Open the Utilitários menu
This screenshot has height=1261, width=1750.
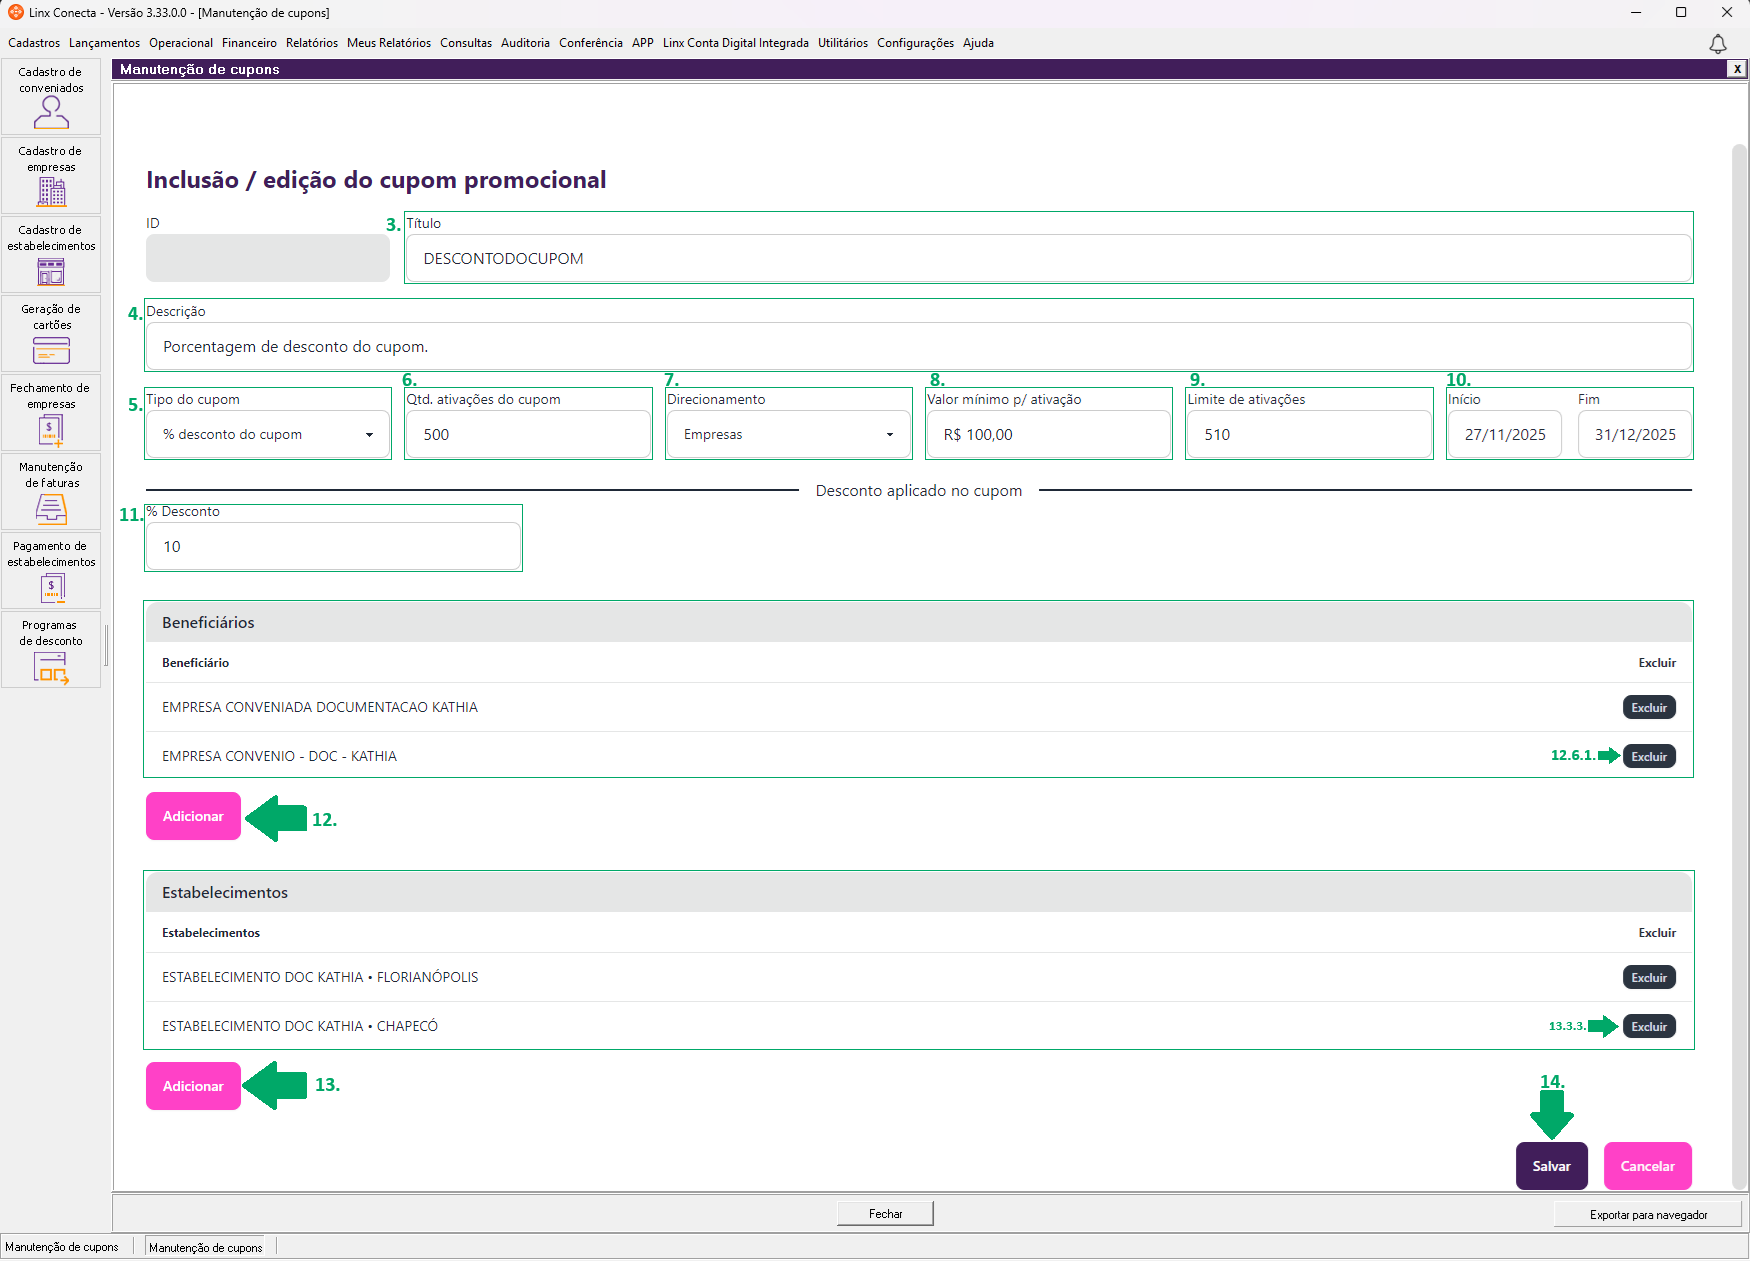[x=843, y=43]
